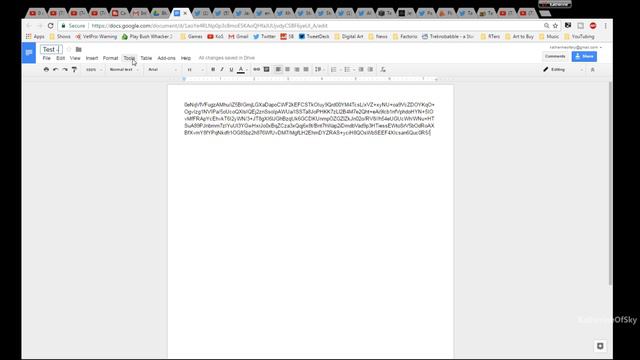
Task: Click the decrease indent icon
Action: click(361, 70)
